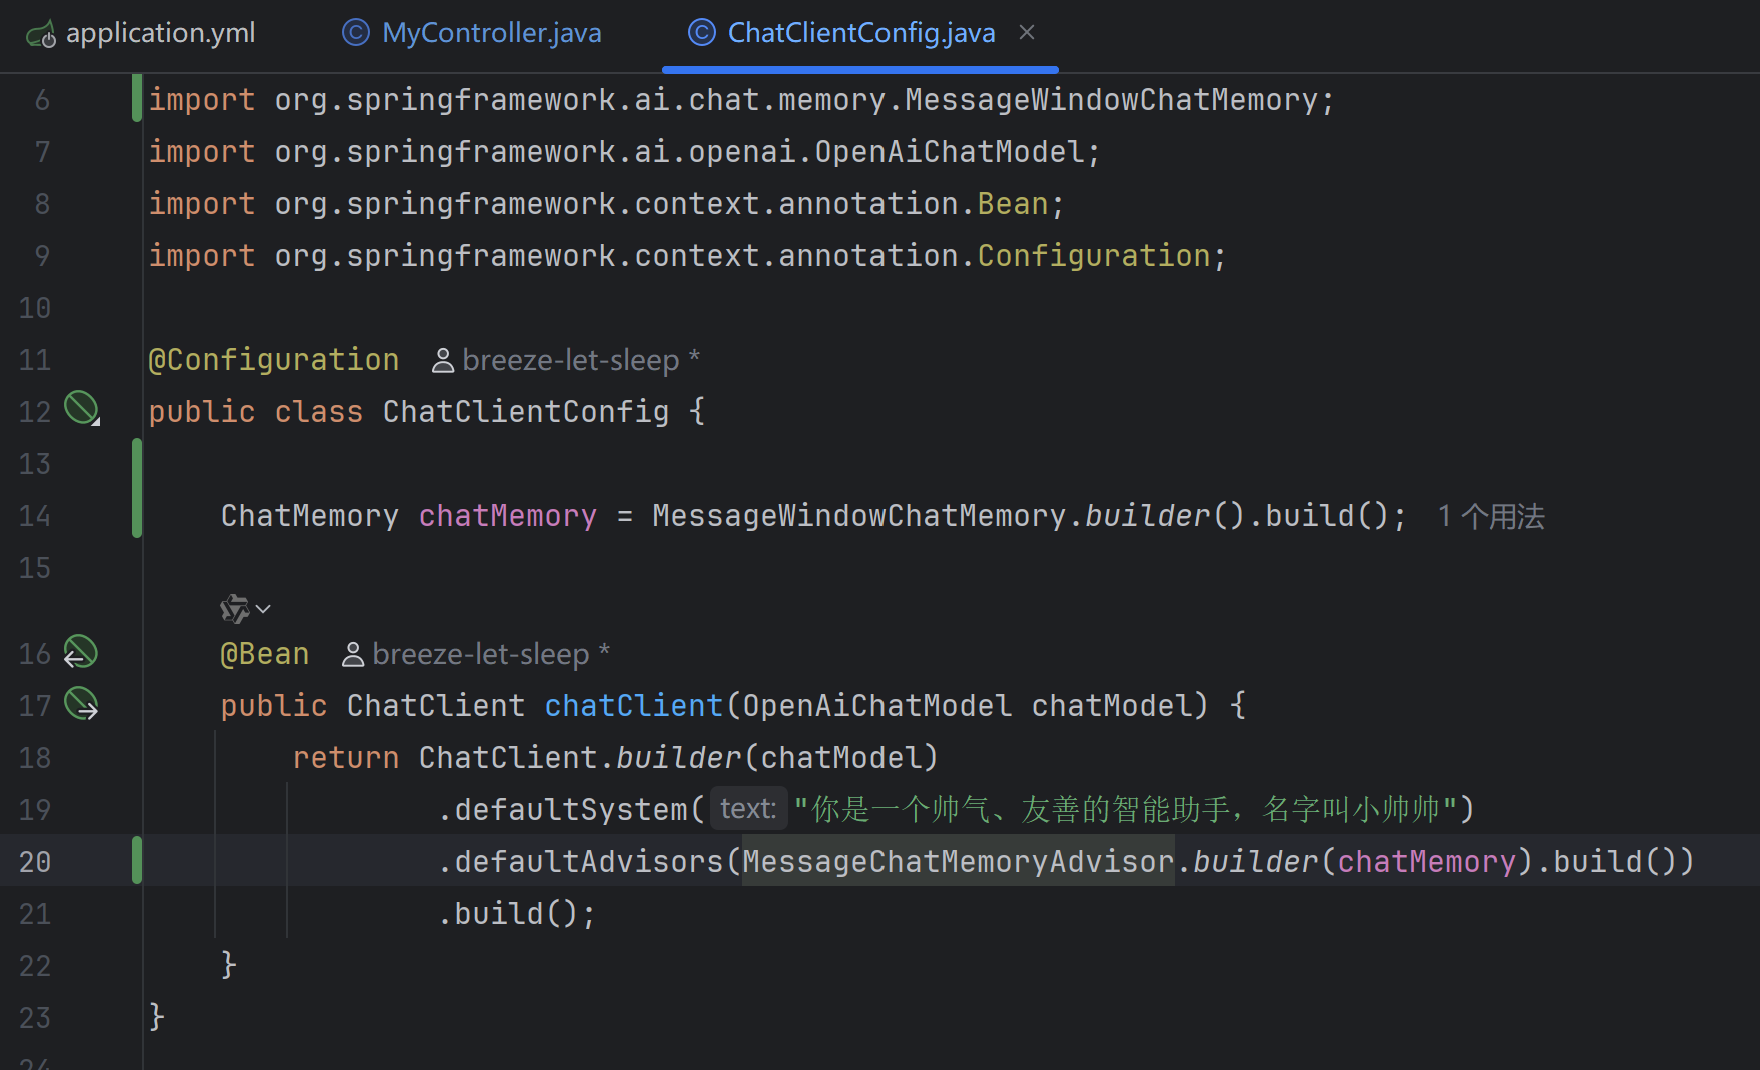Click the Chinese system prompt string
The image size is (1760, 1070).
coord(1127,809)
